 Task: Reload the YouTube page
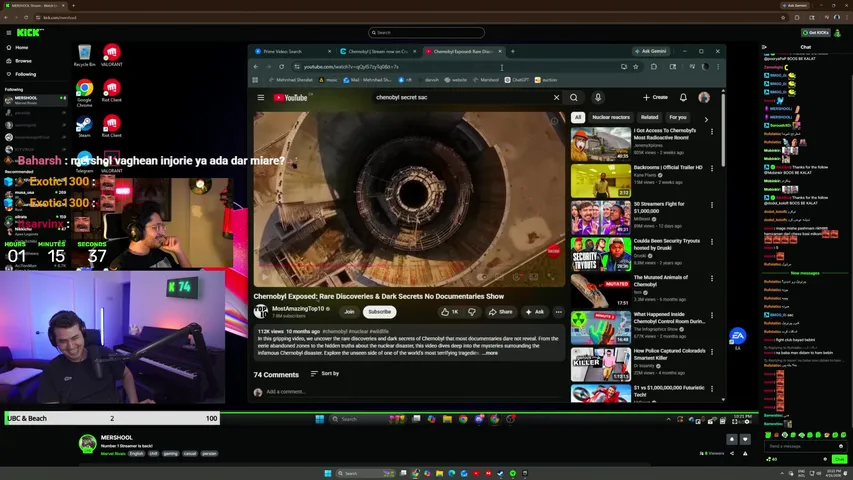[281, 66]
